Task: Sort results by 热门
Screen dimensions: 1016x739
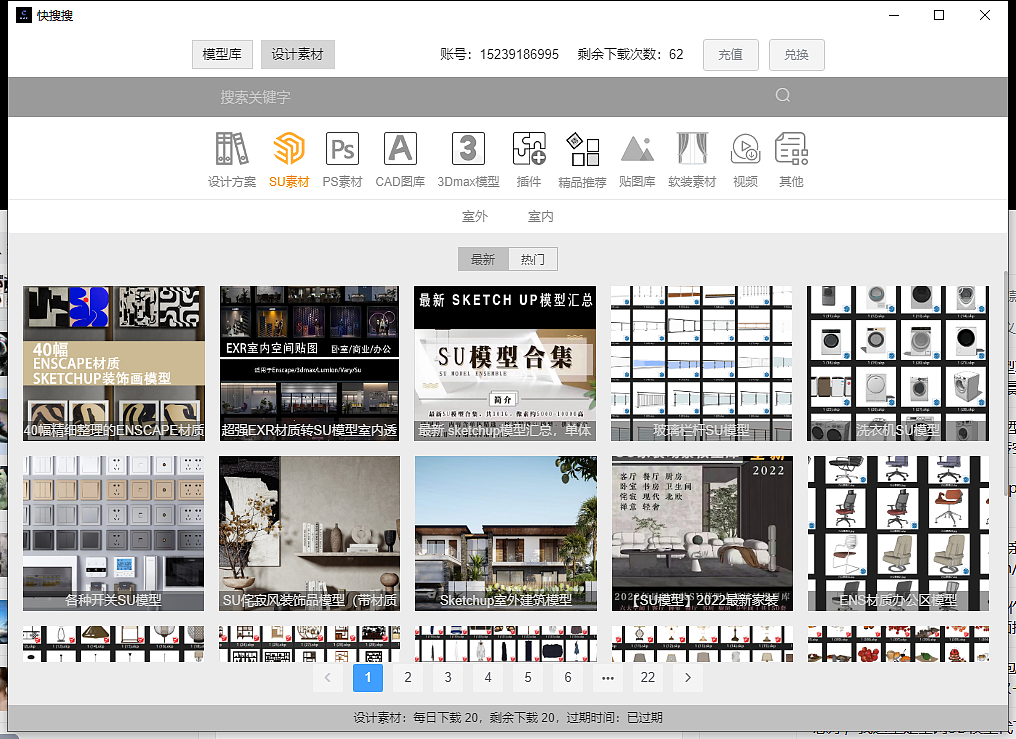Action: [533, 259]
